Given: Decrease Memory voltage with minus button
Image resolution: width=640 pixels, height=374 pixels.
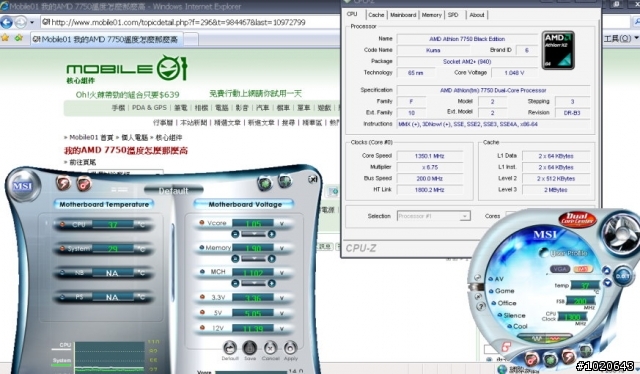Looking at the screenshot, I should 235,258.
